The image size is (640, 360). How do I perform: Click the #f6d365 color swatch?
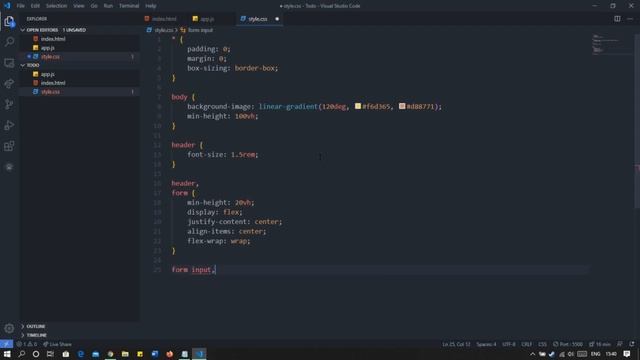point(358,106)
